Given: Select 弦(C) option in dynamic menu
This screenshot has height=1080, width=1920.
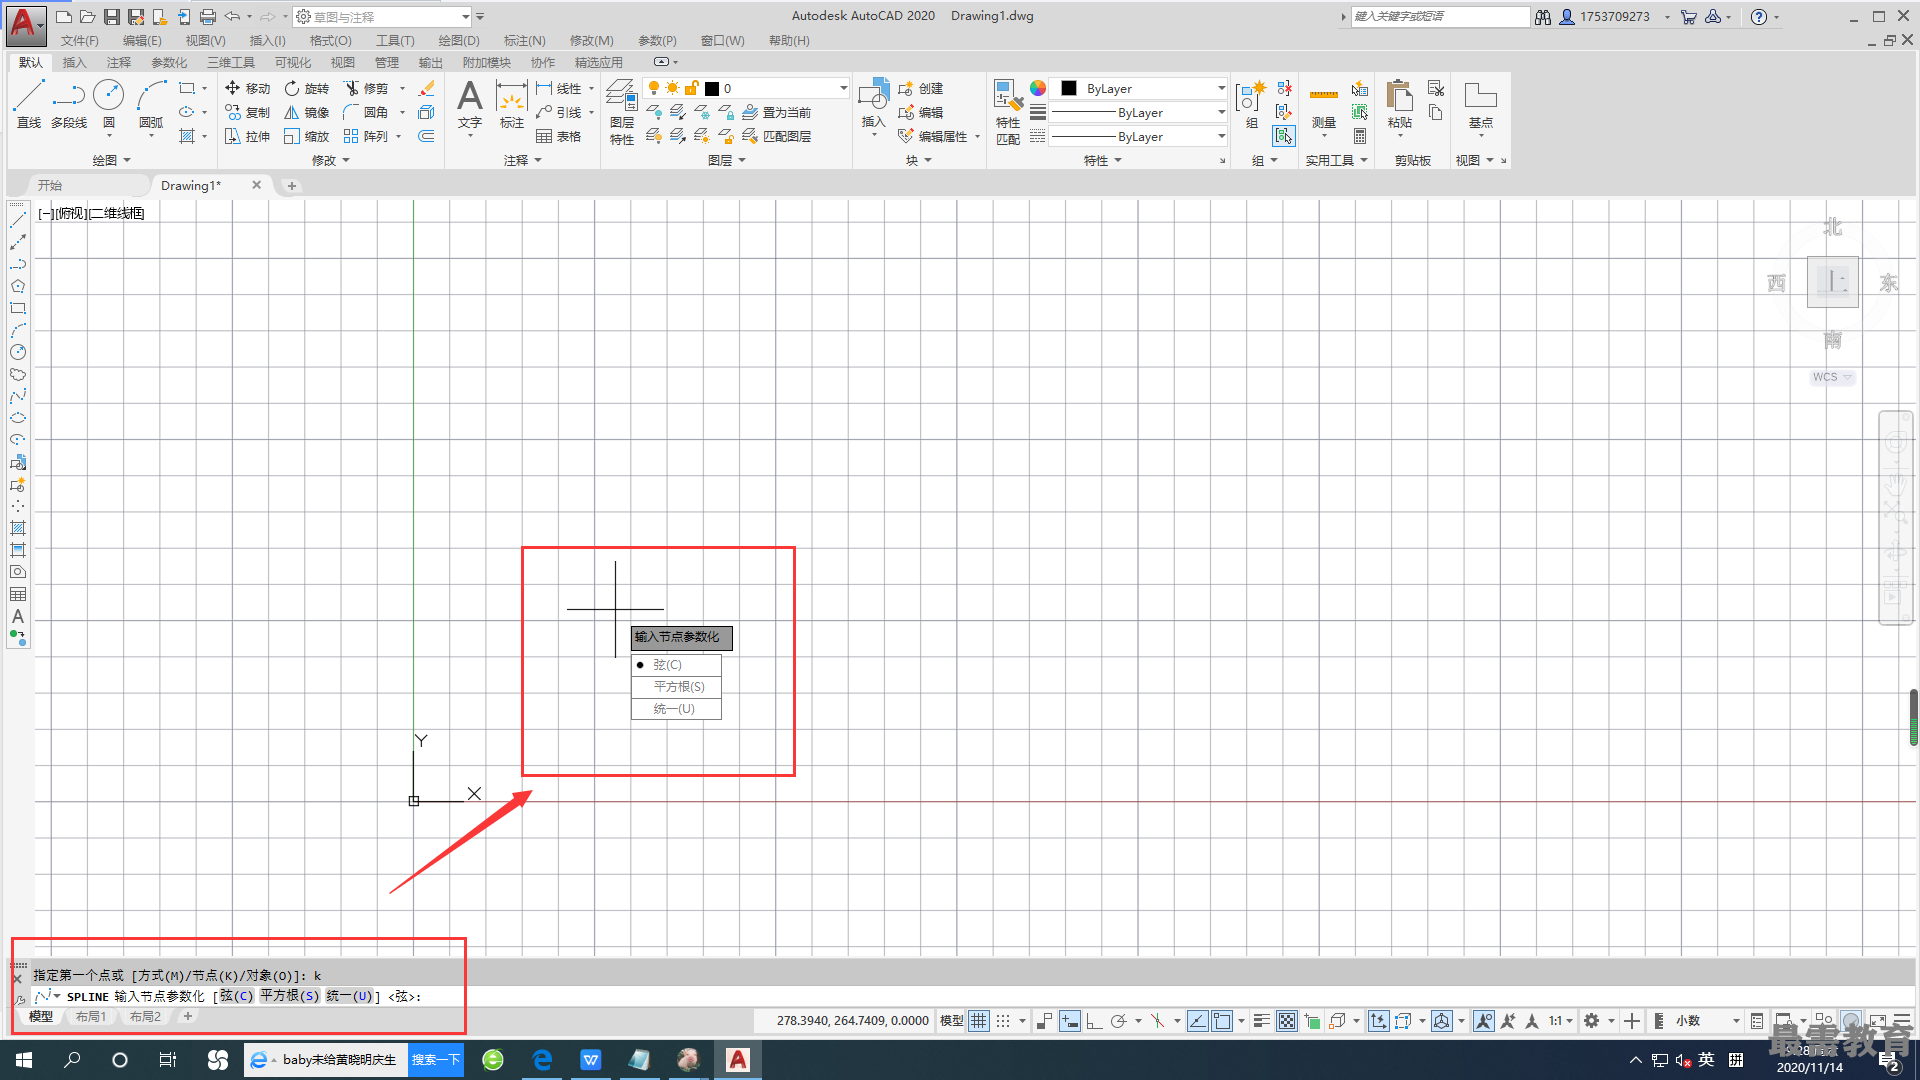Looking at the screenshot, I should (x=676, y=664).
